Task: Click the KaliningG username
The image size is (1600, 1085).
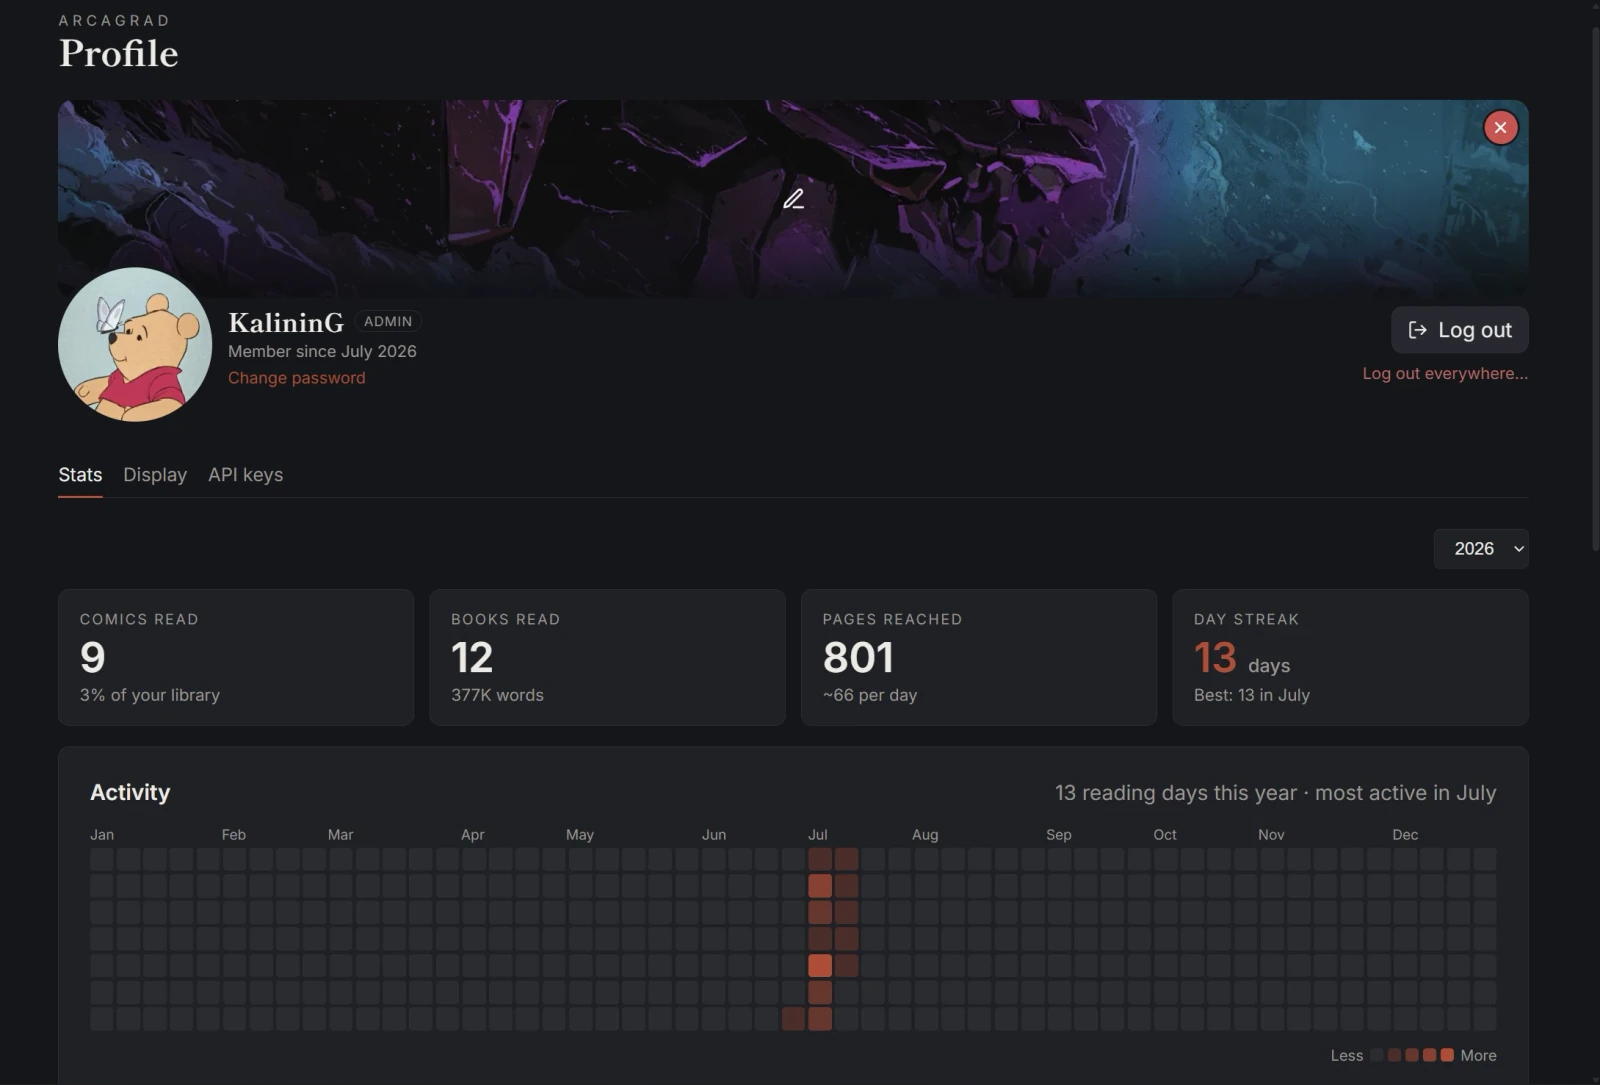Action: [x=286, y=323]
